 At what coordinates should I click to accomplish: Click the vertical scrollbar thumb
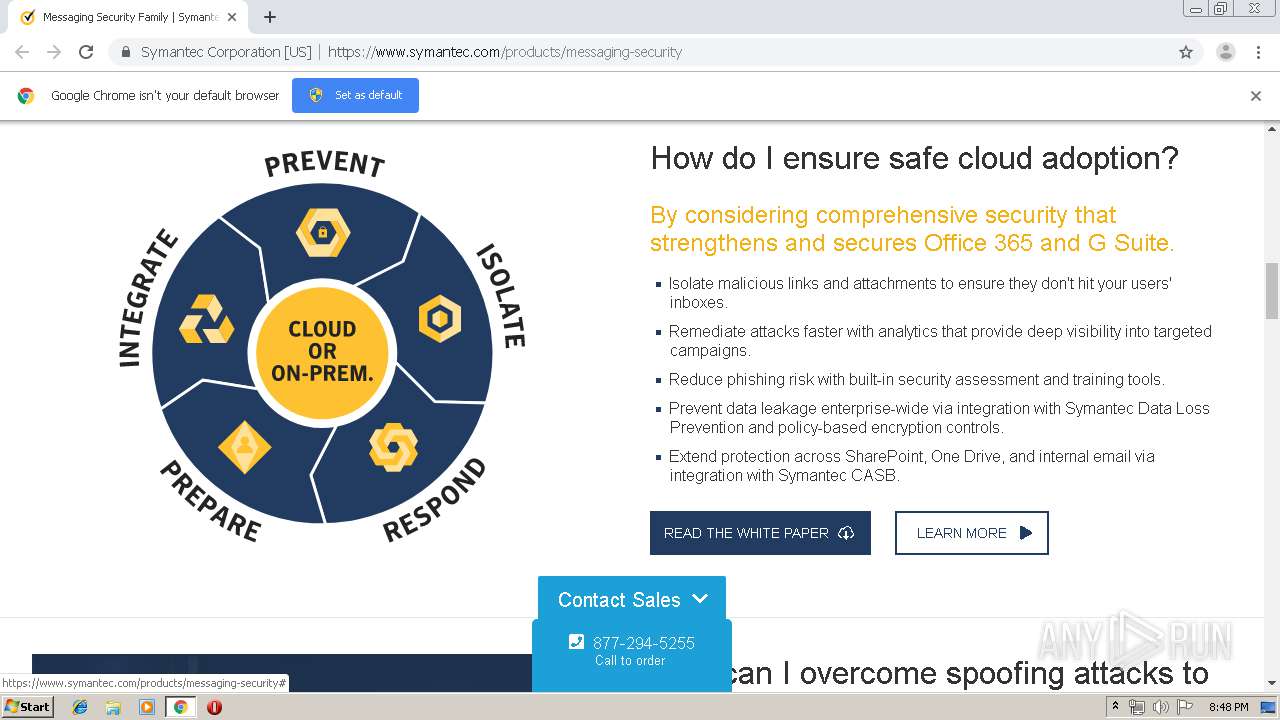pos(1272,291)
